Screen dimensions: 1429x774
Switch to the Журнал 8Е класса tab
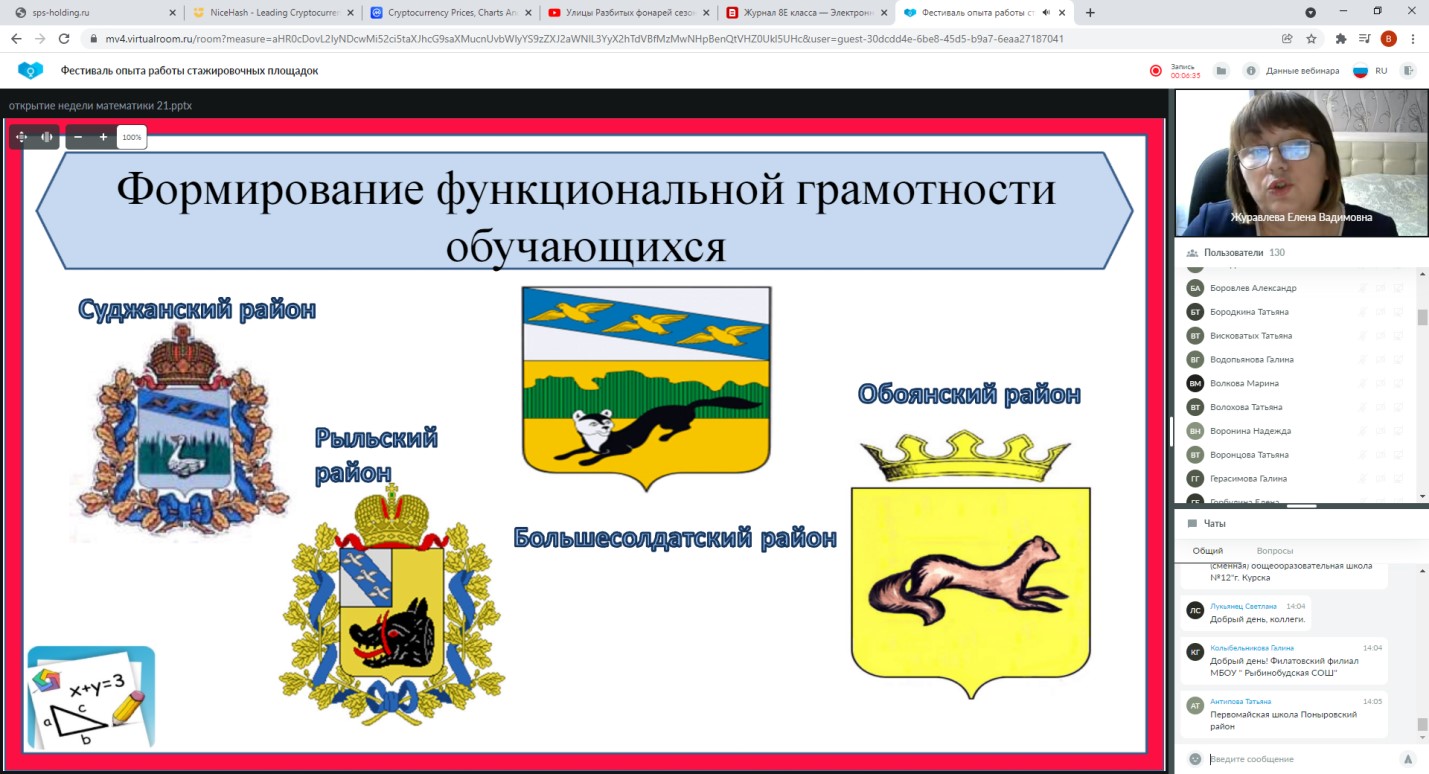tap(807, 13)
